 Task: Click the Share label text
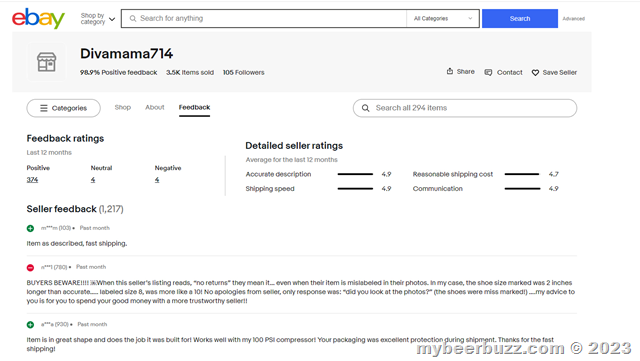tap(466, 71)
